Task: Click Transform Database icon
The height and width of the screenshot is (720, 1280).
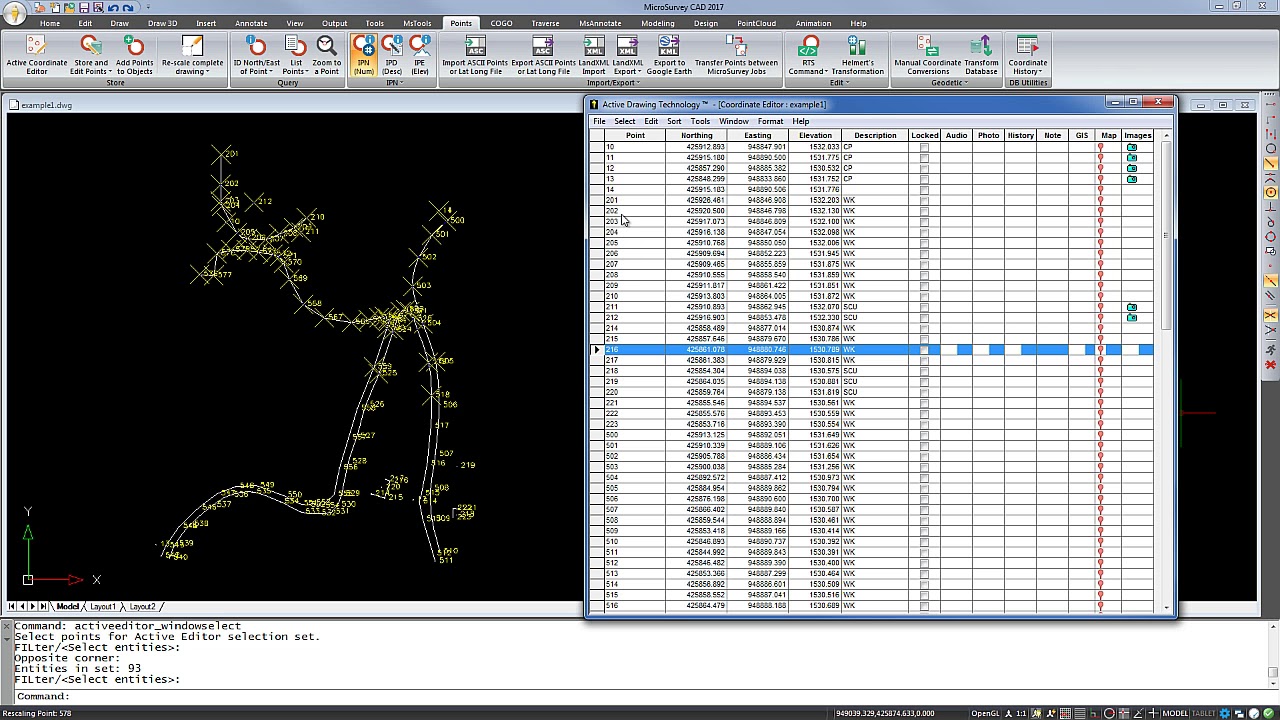Action: (x=981, y=55)
